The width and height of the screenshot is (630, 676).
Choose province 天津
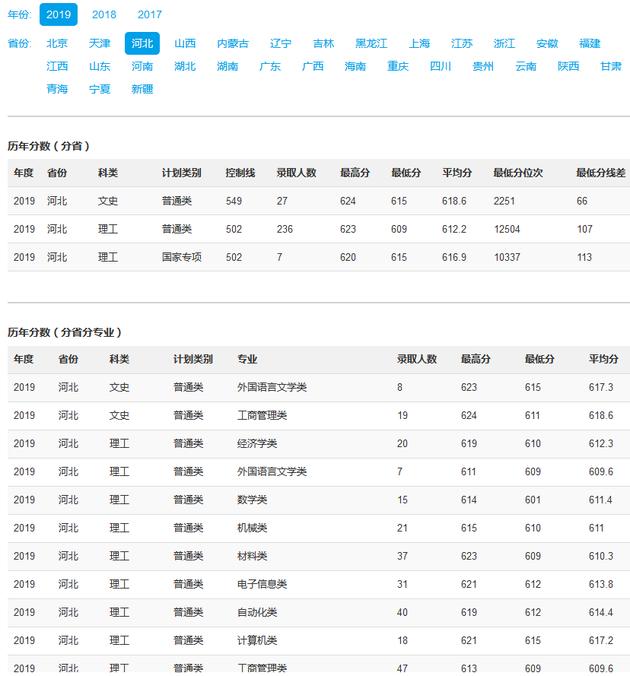coord(100,44)
